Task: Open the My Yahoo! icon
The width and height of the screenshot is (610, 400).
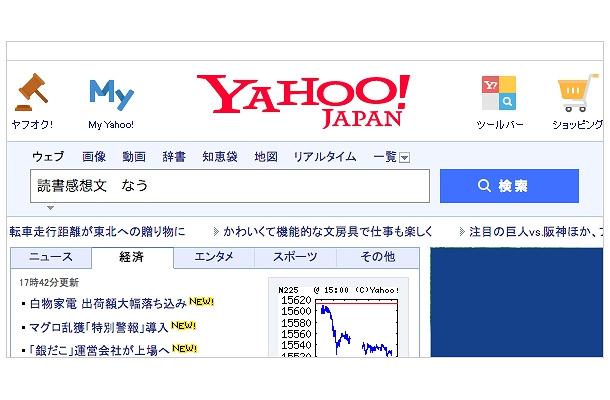Action: tap(111, 95)
